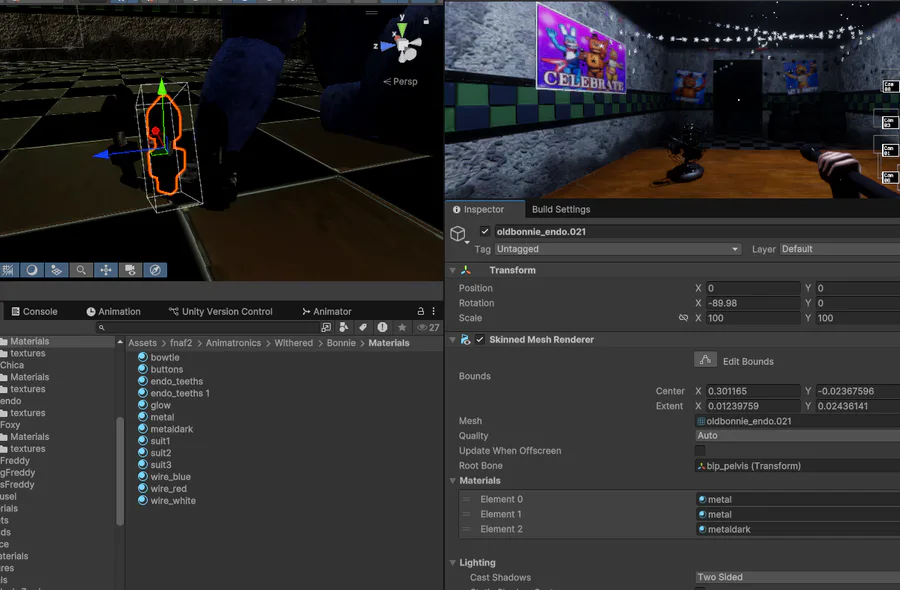This screenshot has height=590, width=900.
Task: Lock the scene view rotation padlock
Action: pyautogui.click(x=426, y=21)
